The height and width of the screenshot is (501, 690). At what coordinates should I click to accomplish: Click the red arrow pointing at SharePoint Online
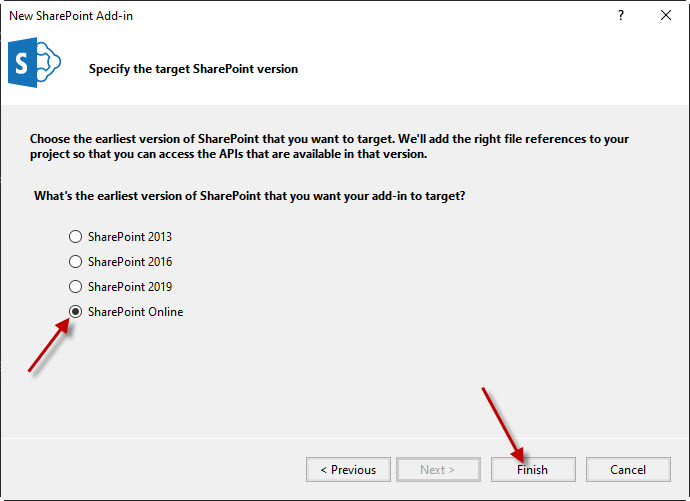coord(48,345)
